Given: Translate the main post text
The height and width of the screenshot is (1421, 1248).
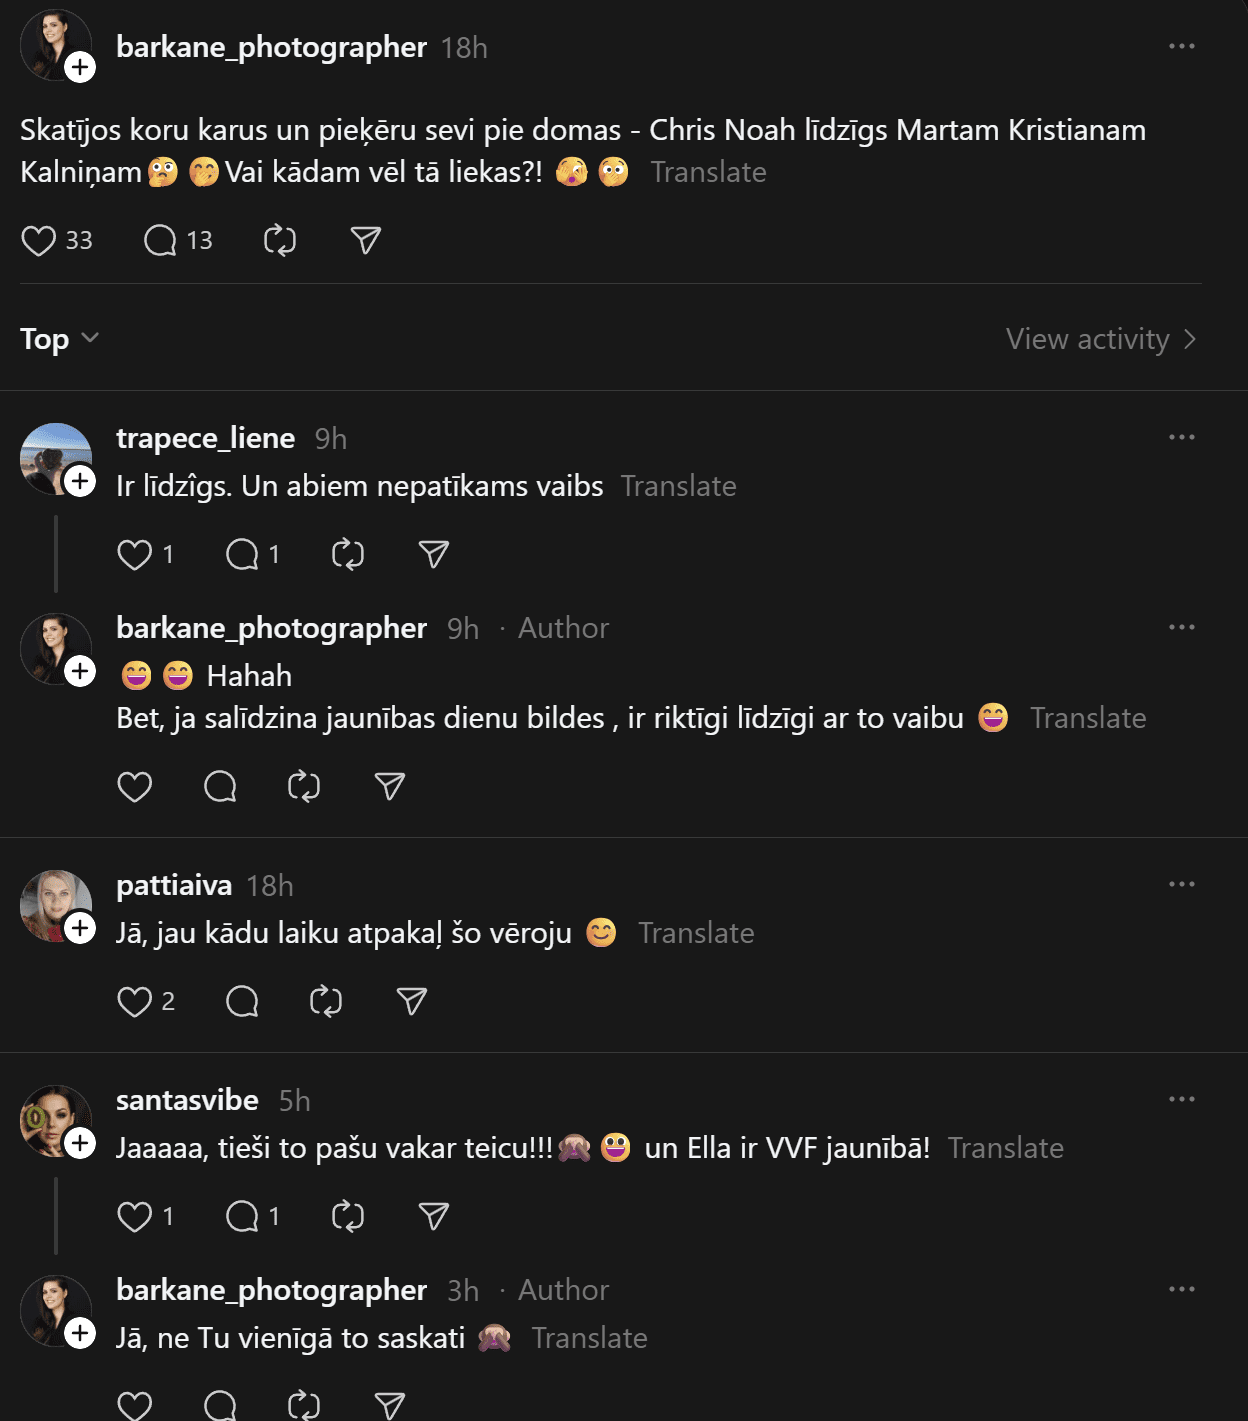Looking at the screenshot, I should [x=708, y=172].
